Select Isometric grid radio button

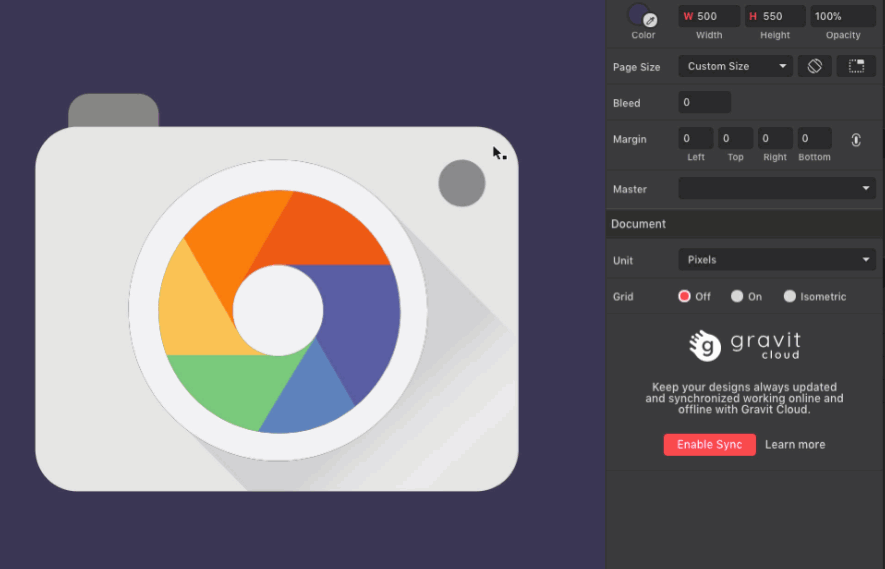(790, 296)
